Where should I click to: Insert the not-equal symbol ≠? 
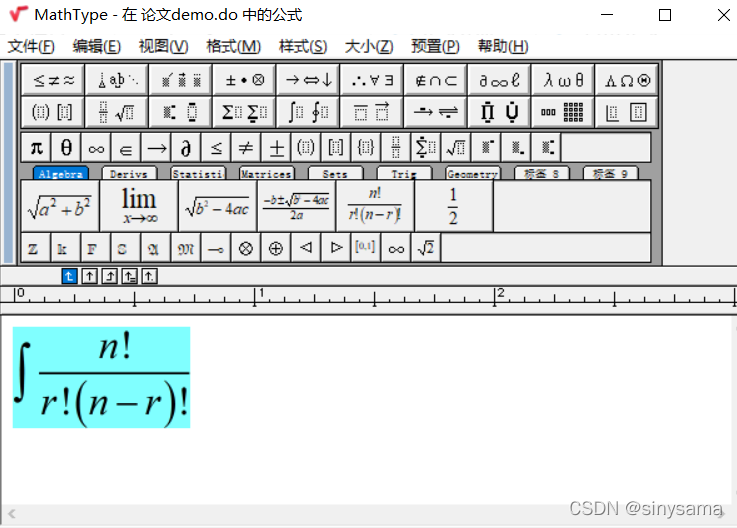245,148
